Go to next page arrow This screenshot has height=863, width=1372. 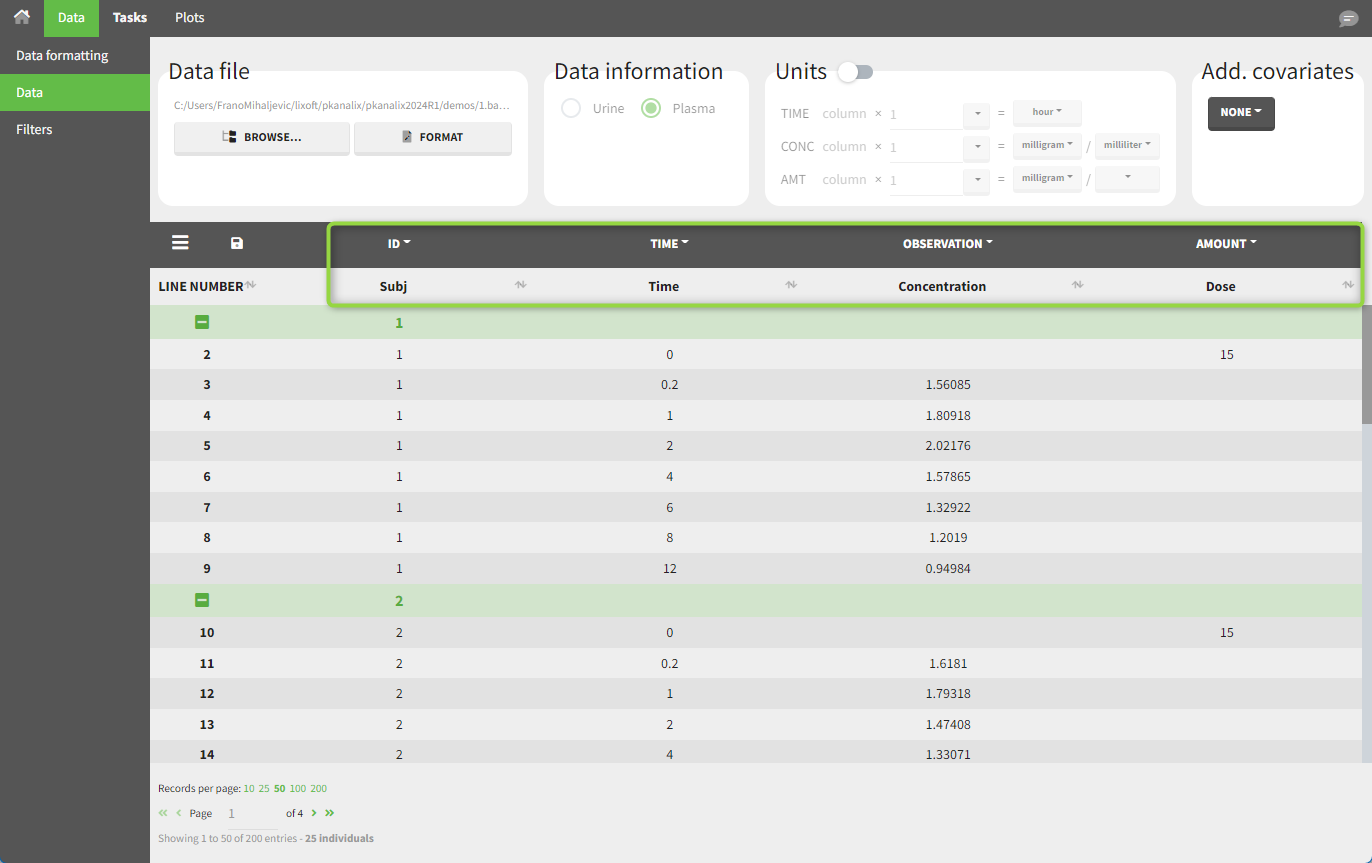tap(314, 813)
